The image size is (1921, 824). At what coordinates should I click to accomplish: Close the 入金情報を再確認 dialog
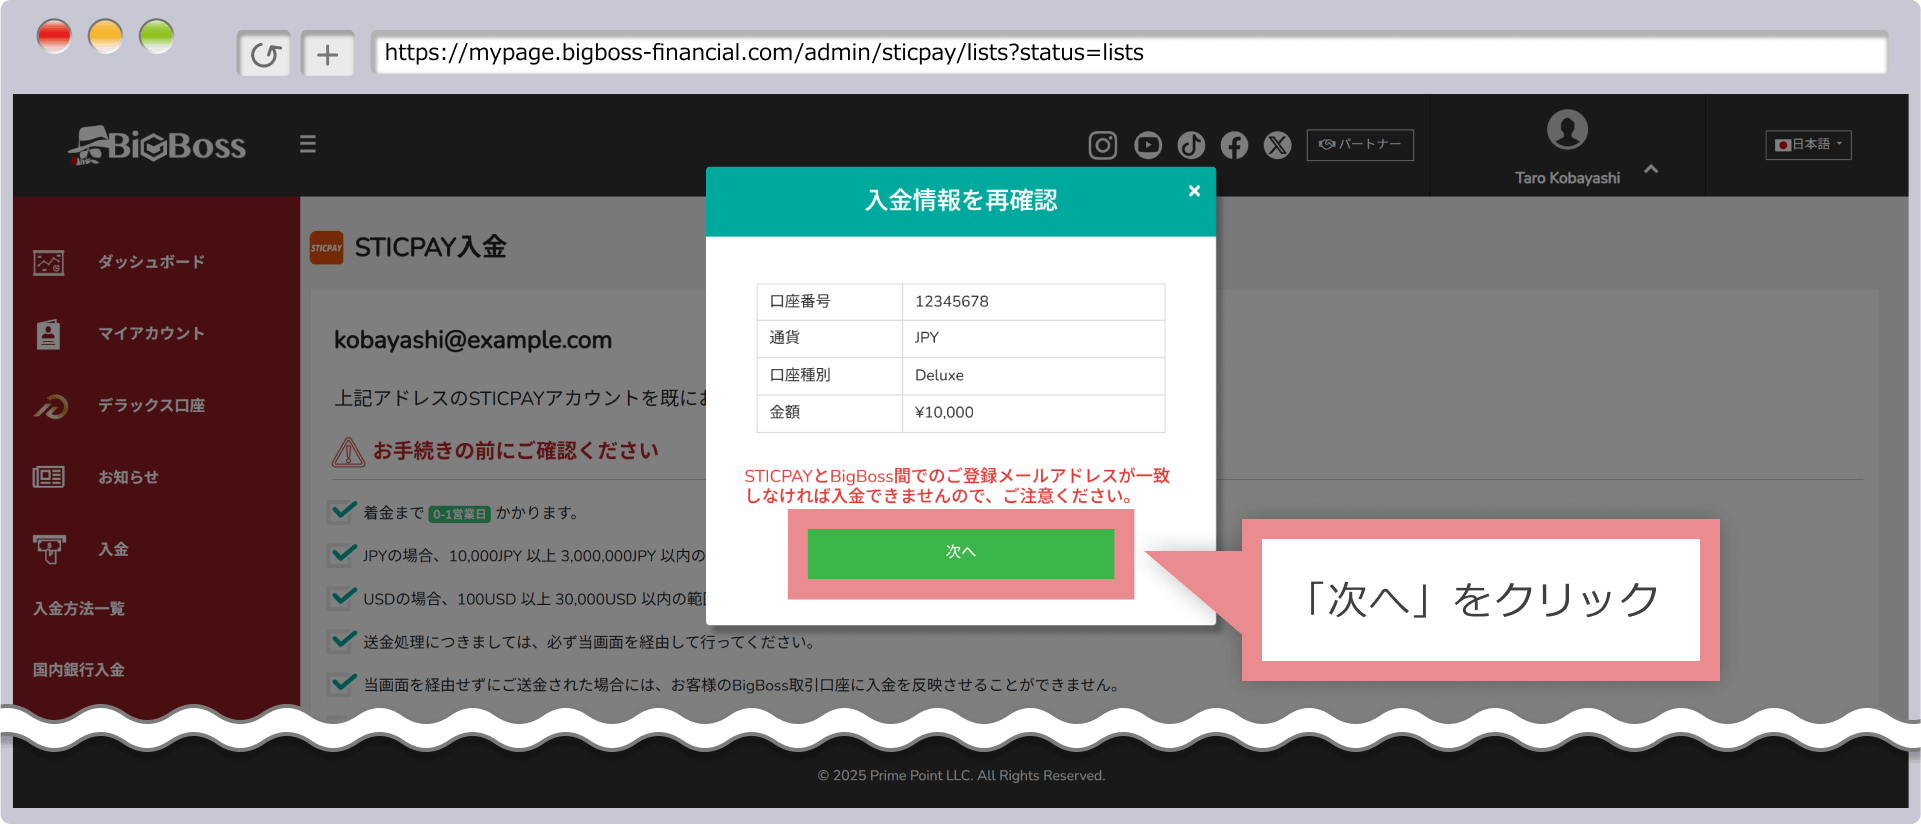tap(1194, 191)
